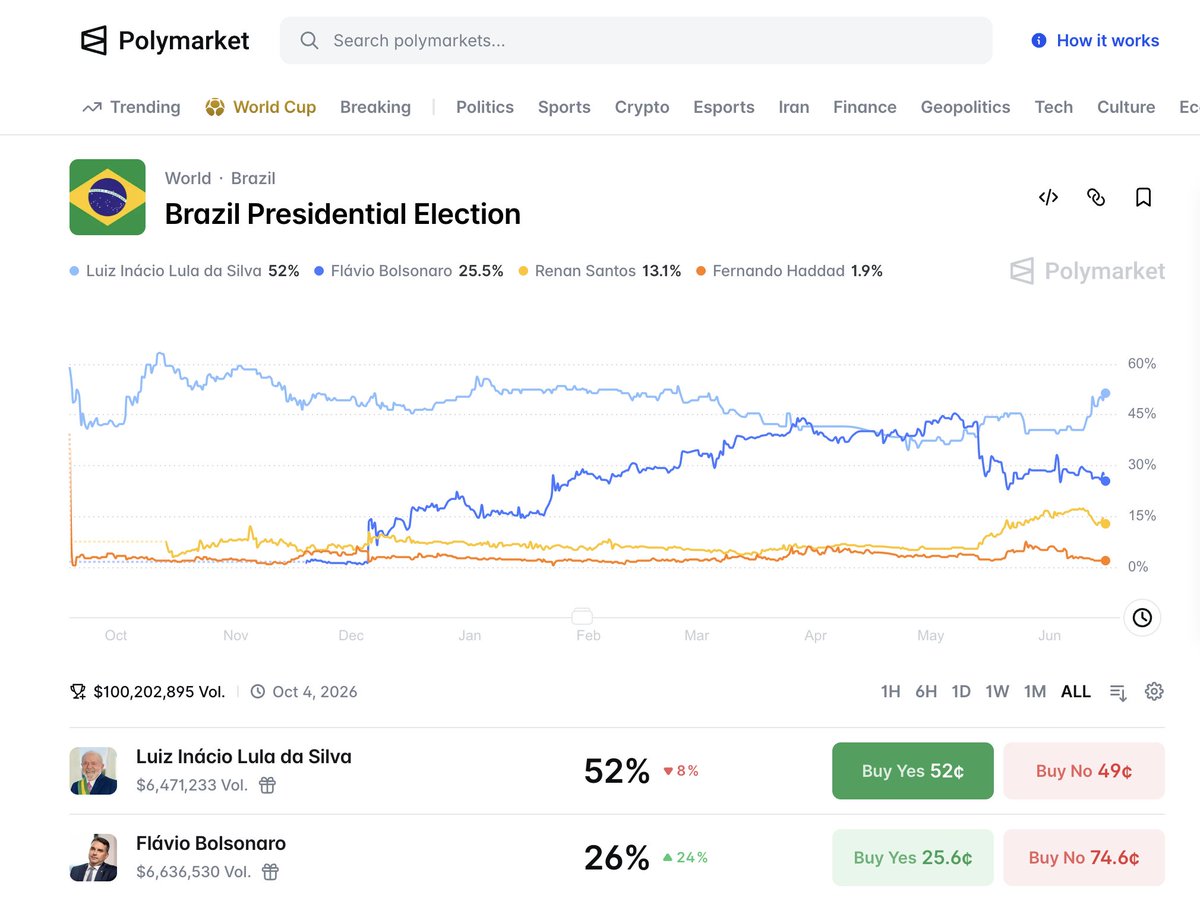Click the Search polymarkets input field
This screenshot has height=898, width=1200.
pyautogui.click(x=636, y=41)
